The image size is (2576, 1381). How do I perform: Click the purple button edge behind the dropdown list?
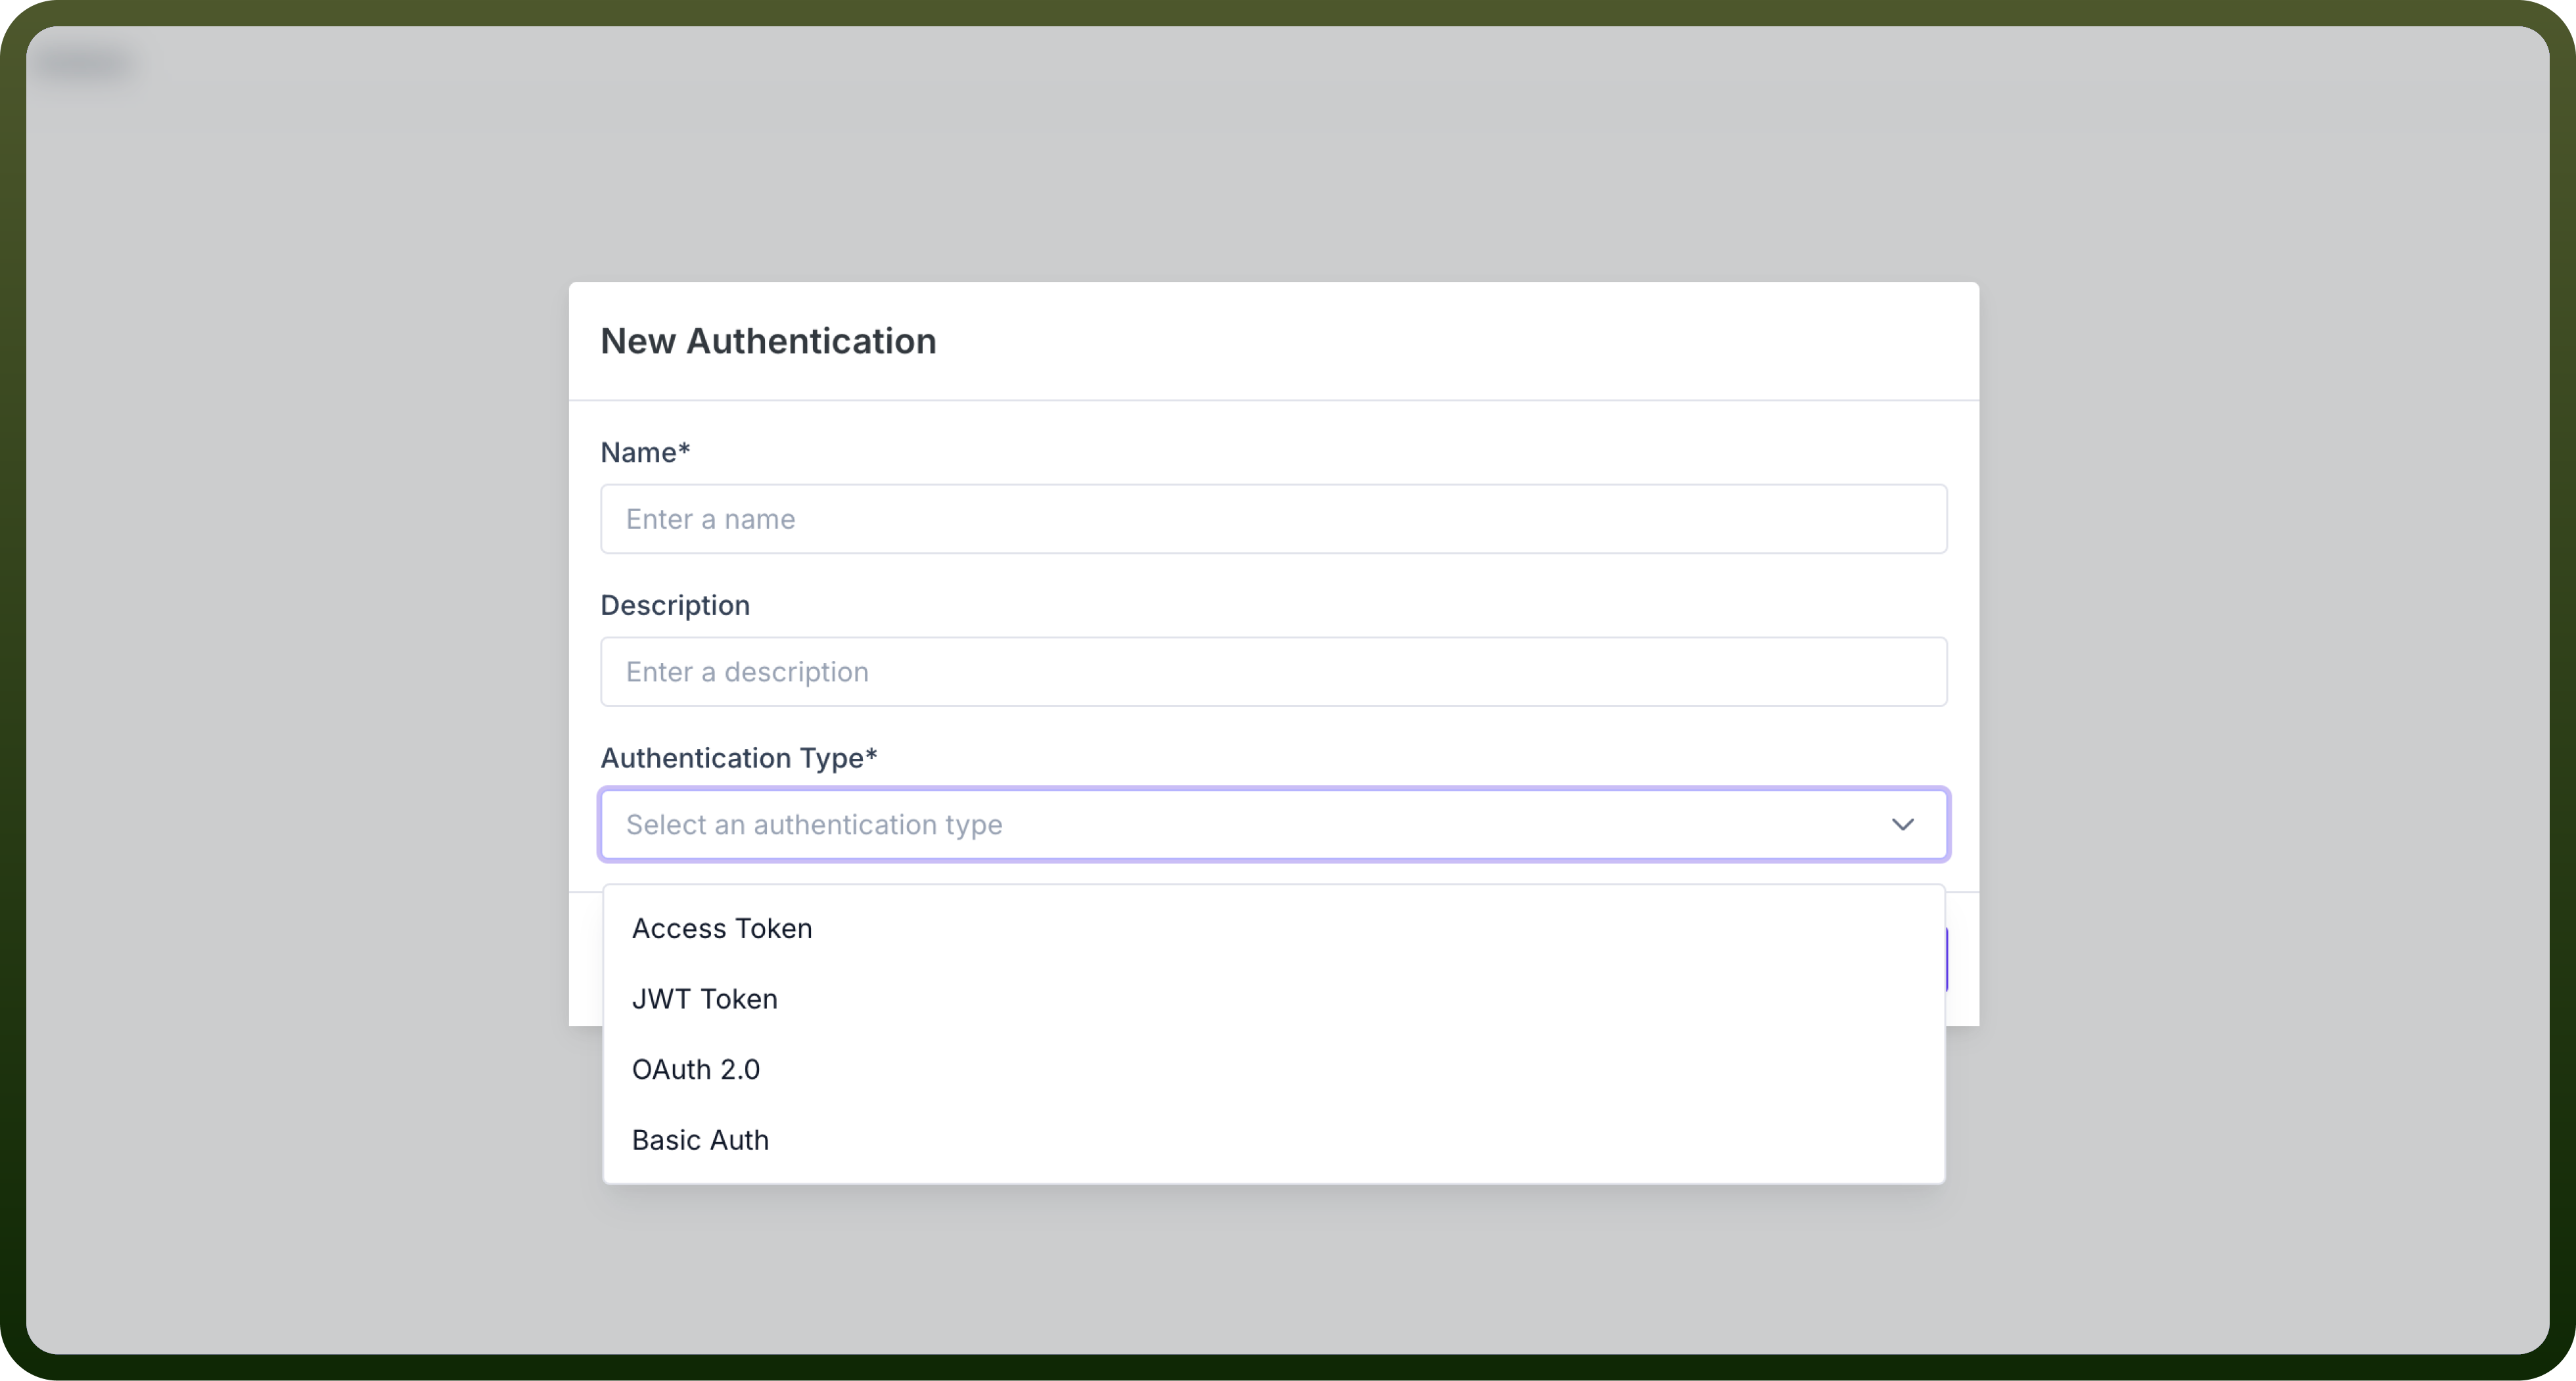pos(1946,960)
